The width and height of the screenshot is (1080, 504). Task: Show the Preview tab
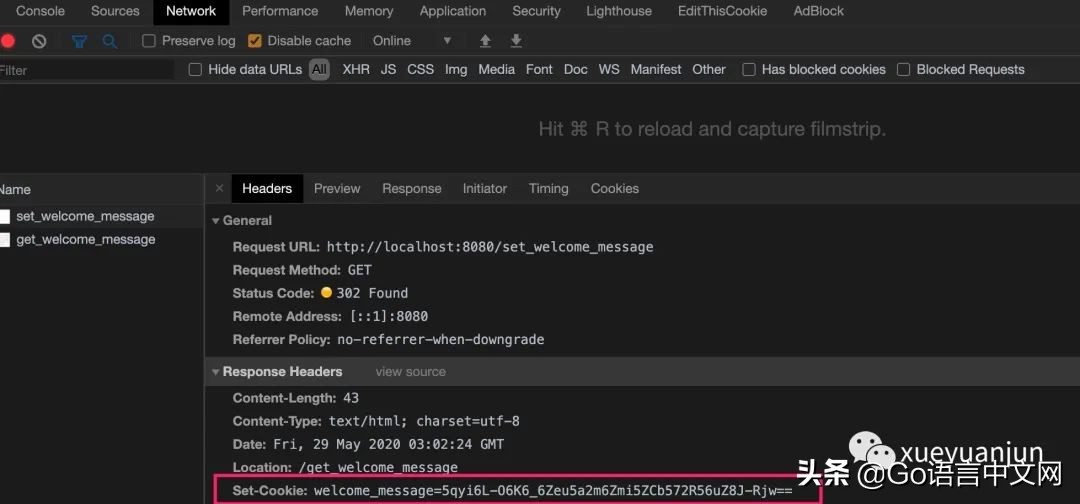[337, 189]
